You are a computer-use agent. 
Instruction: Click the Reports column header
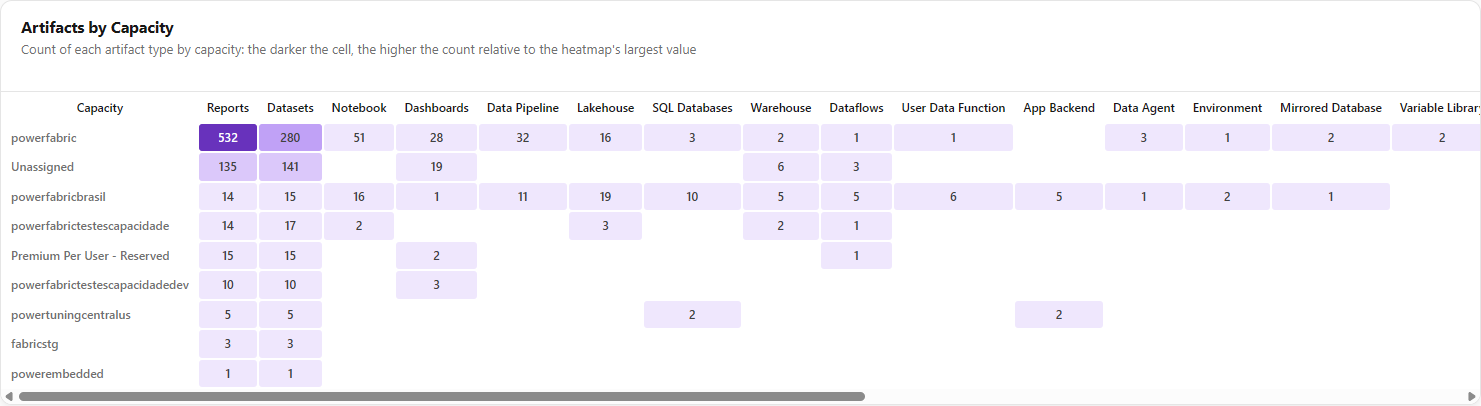[x=228, y=108]
